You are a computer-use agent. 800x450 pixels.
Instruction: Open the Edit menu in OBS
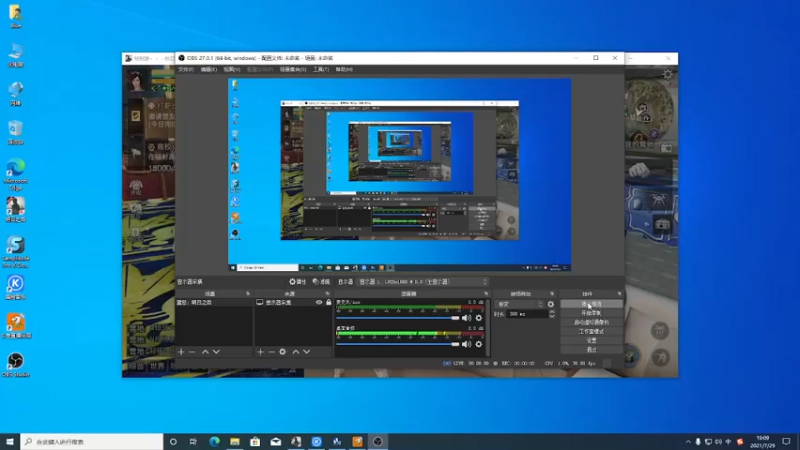[208, 69]
